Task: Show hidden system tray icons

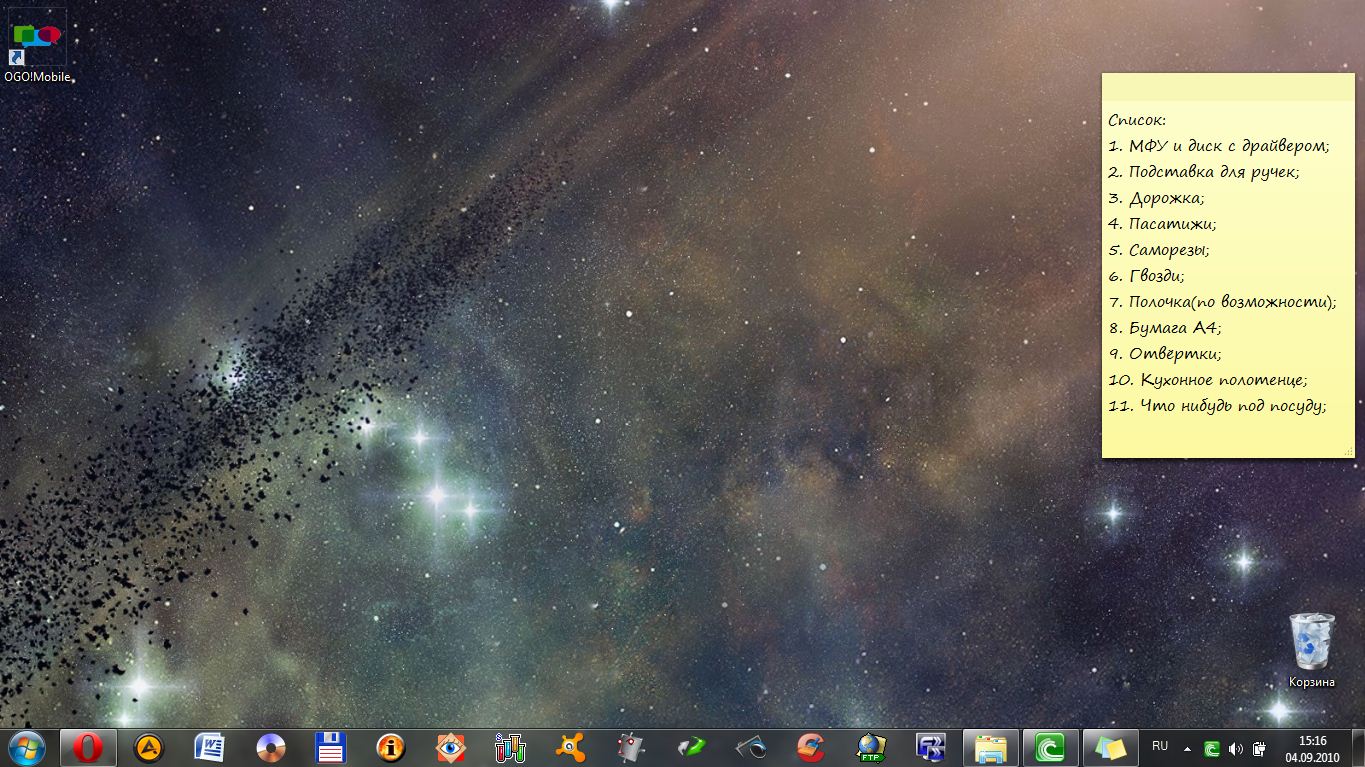Action: (x=1187, y=748)
